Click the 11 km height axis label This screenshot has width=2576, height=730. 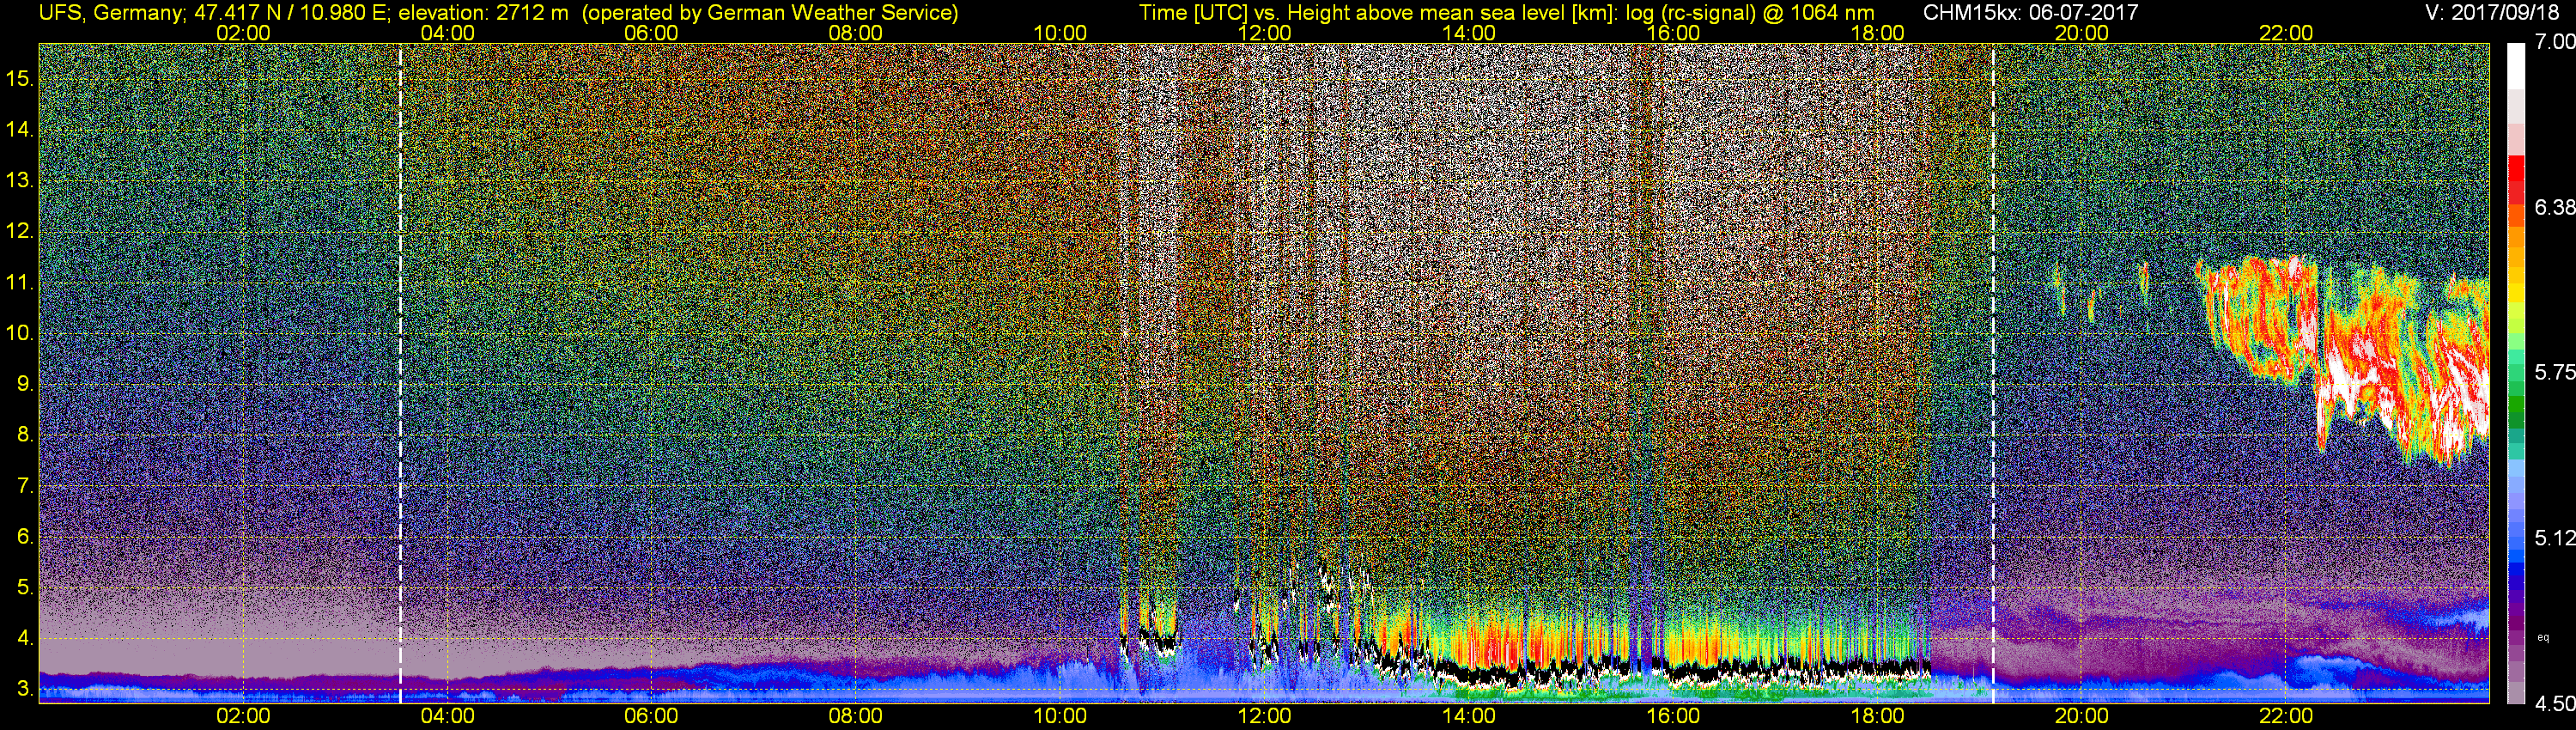click(20, 283)
